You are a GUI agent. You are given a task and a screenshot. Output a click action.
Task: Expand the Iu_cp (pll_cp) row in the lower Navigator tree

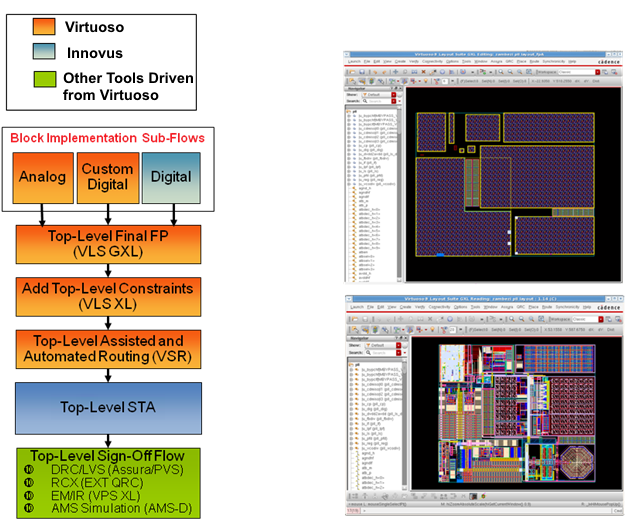(351, 404)
